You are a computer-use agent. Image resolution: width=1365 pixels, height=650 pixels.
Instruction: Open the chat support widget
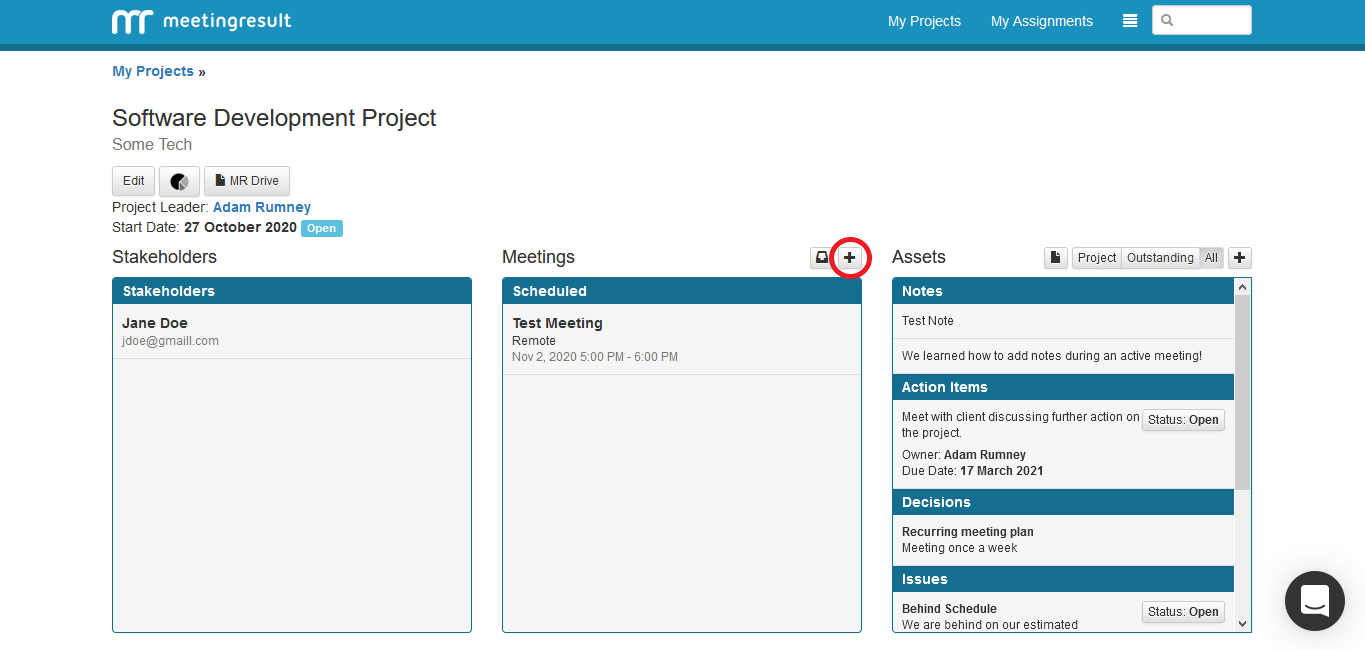(1314, 601)
